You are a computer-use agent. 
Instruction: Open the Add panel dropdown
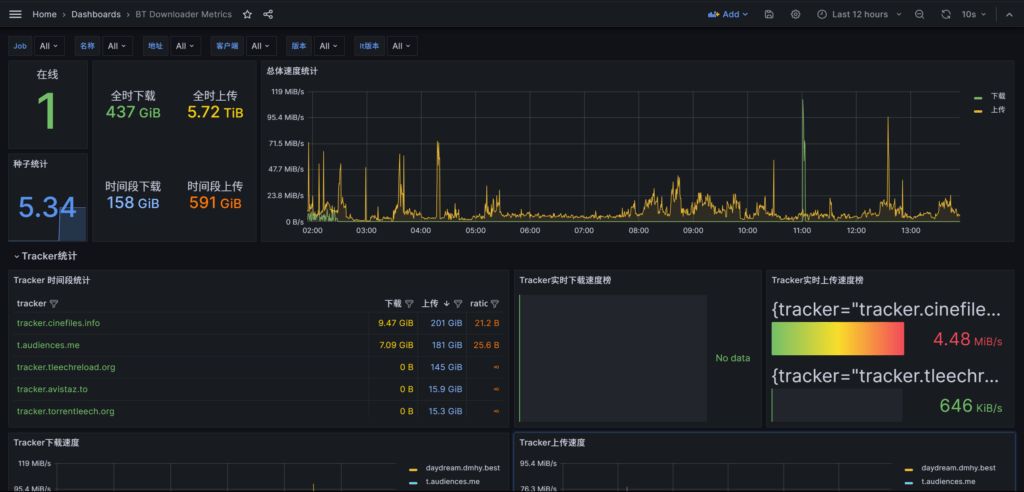728,14
